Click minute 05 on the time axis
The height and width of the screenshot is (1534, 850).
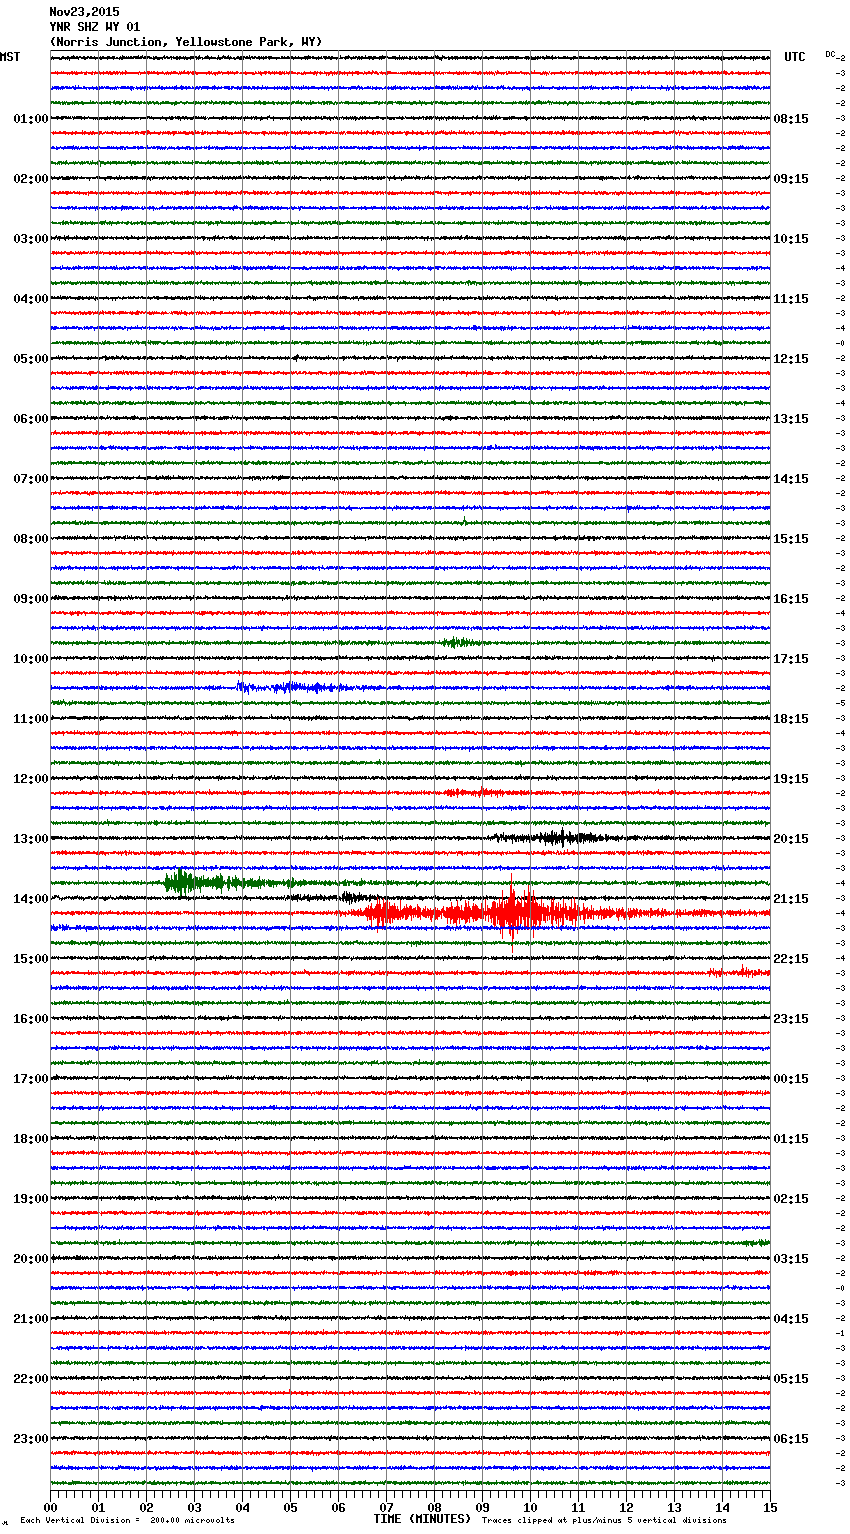[290, 1507]
